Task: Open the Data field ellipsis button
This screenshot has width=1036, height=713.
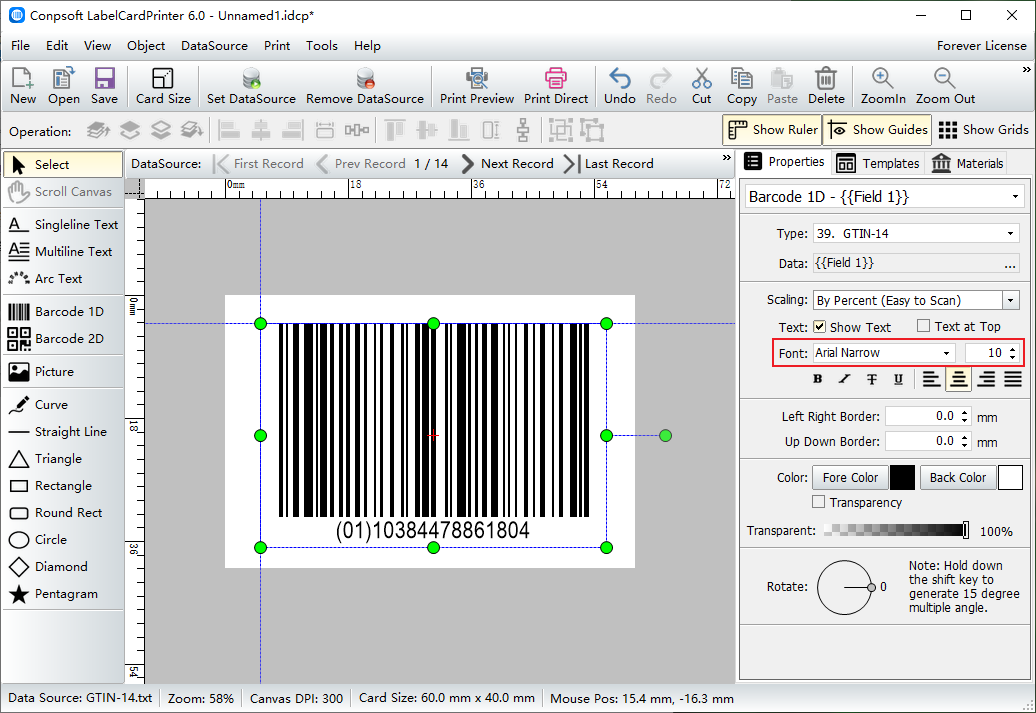Action: pyautogui.click(x=1010, y=264)
